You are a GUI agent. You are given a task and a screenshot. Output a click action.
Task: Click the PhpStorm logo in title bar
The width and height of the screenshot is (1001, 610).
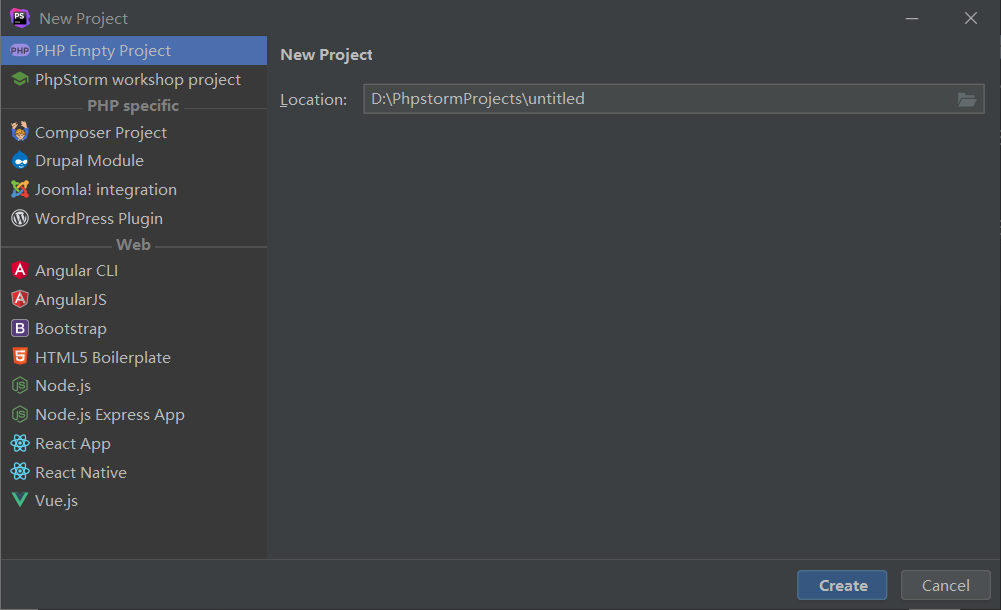point(20,18)
